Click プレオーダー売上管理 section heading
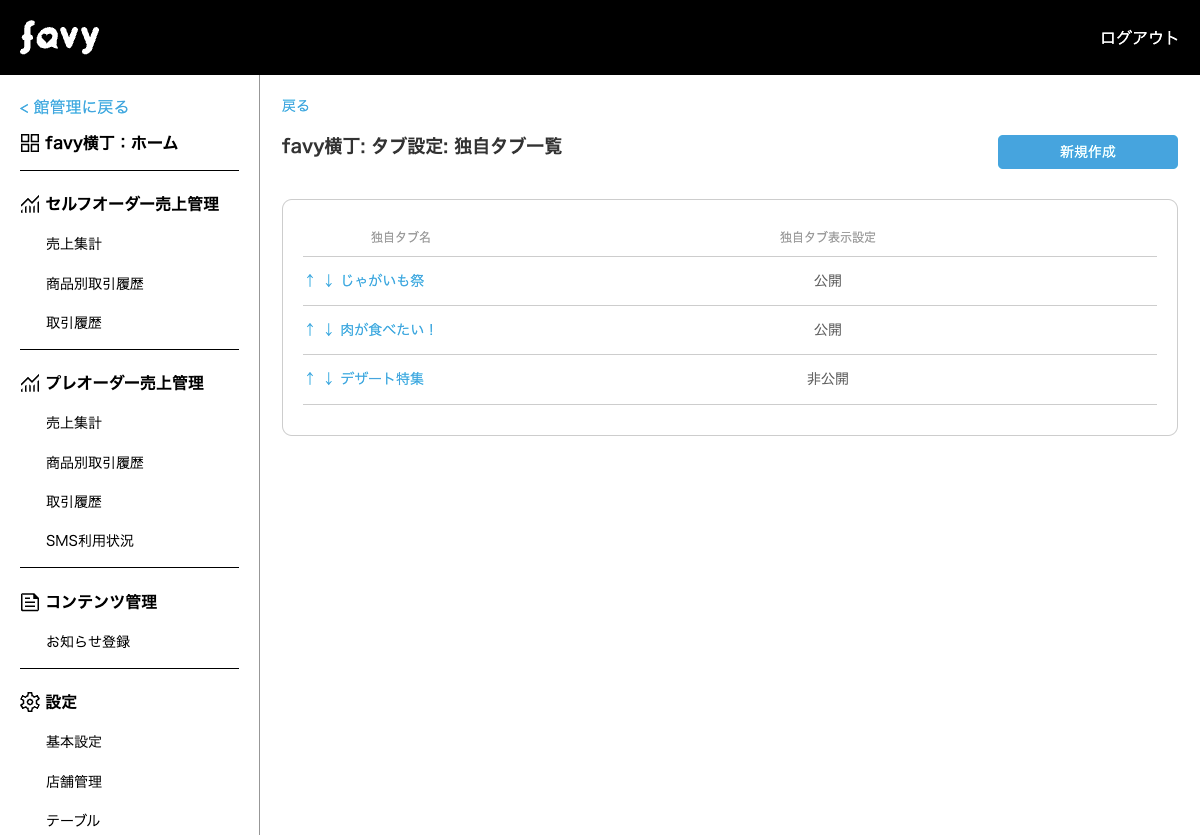This screenshot has width=1200, height=835. tap(125, 383)
